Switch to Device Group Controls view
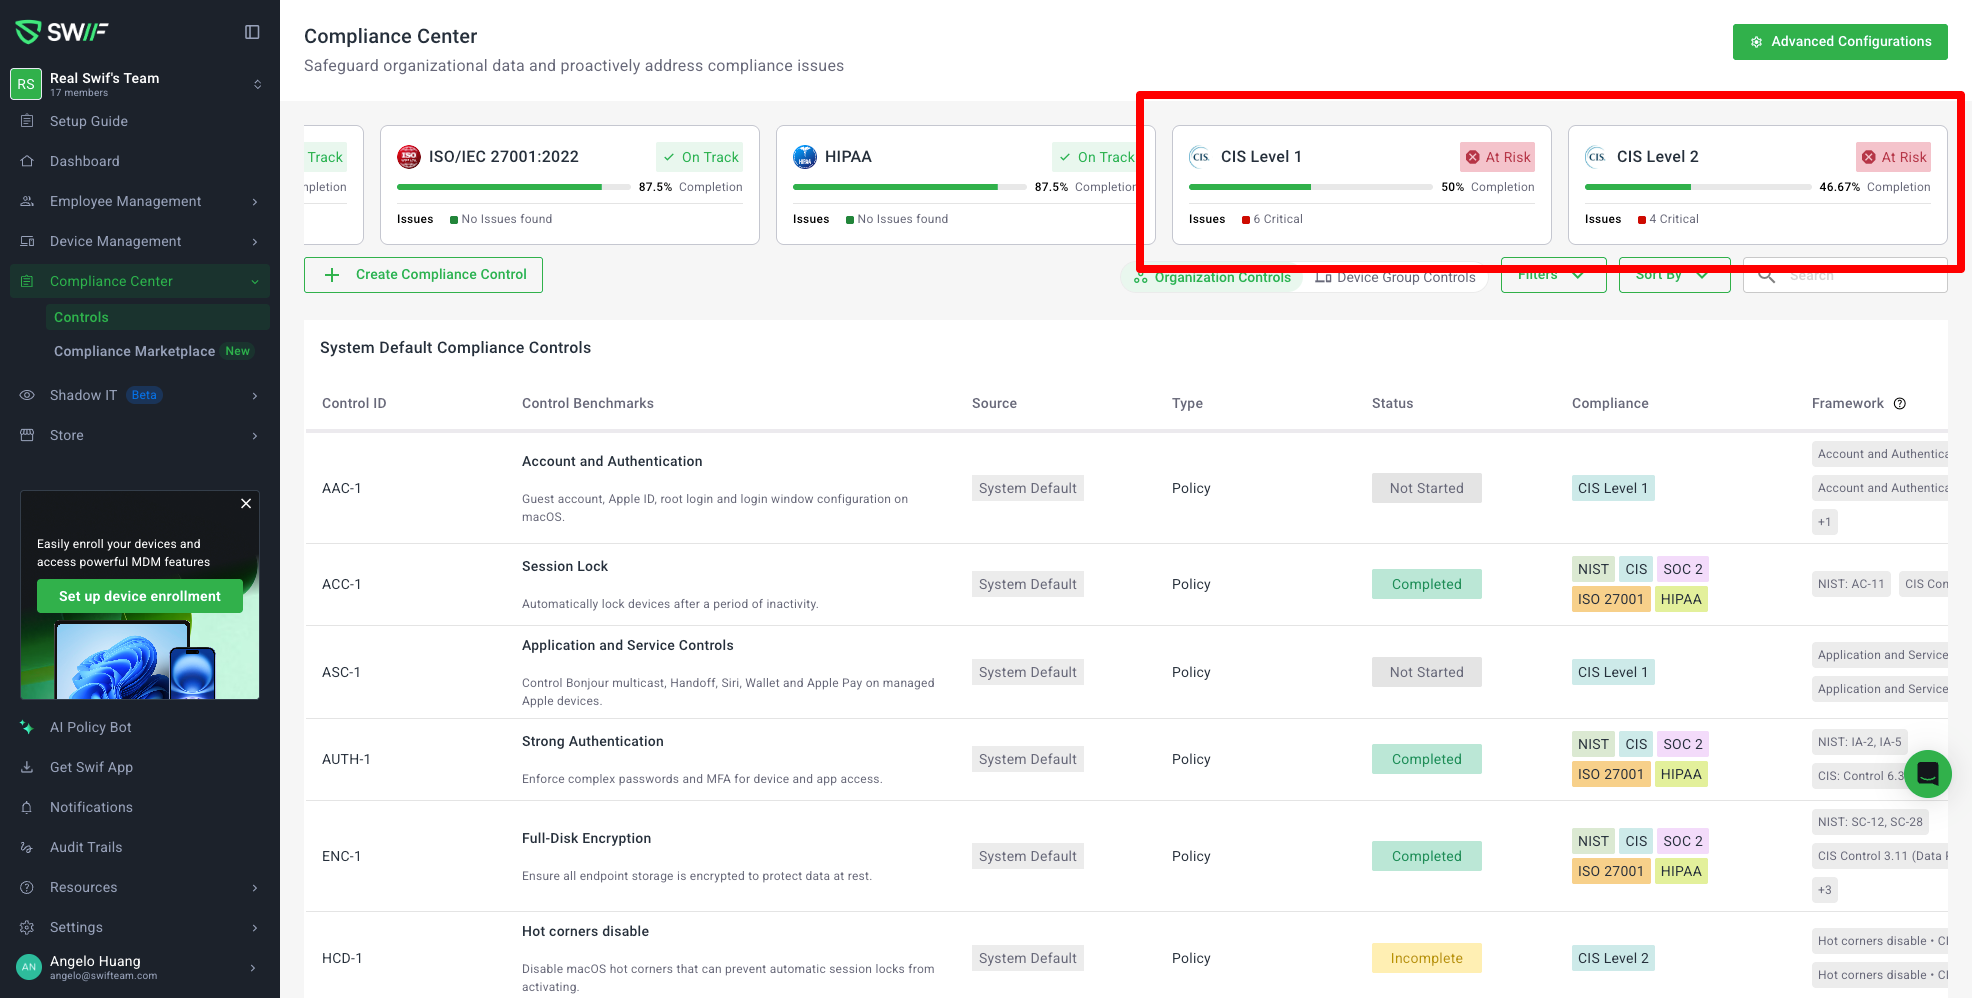This screenshot has height=998, width=1972. [1396, 278]
